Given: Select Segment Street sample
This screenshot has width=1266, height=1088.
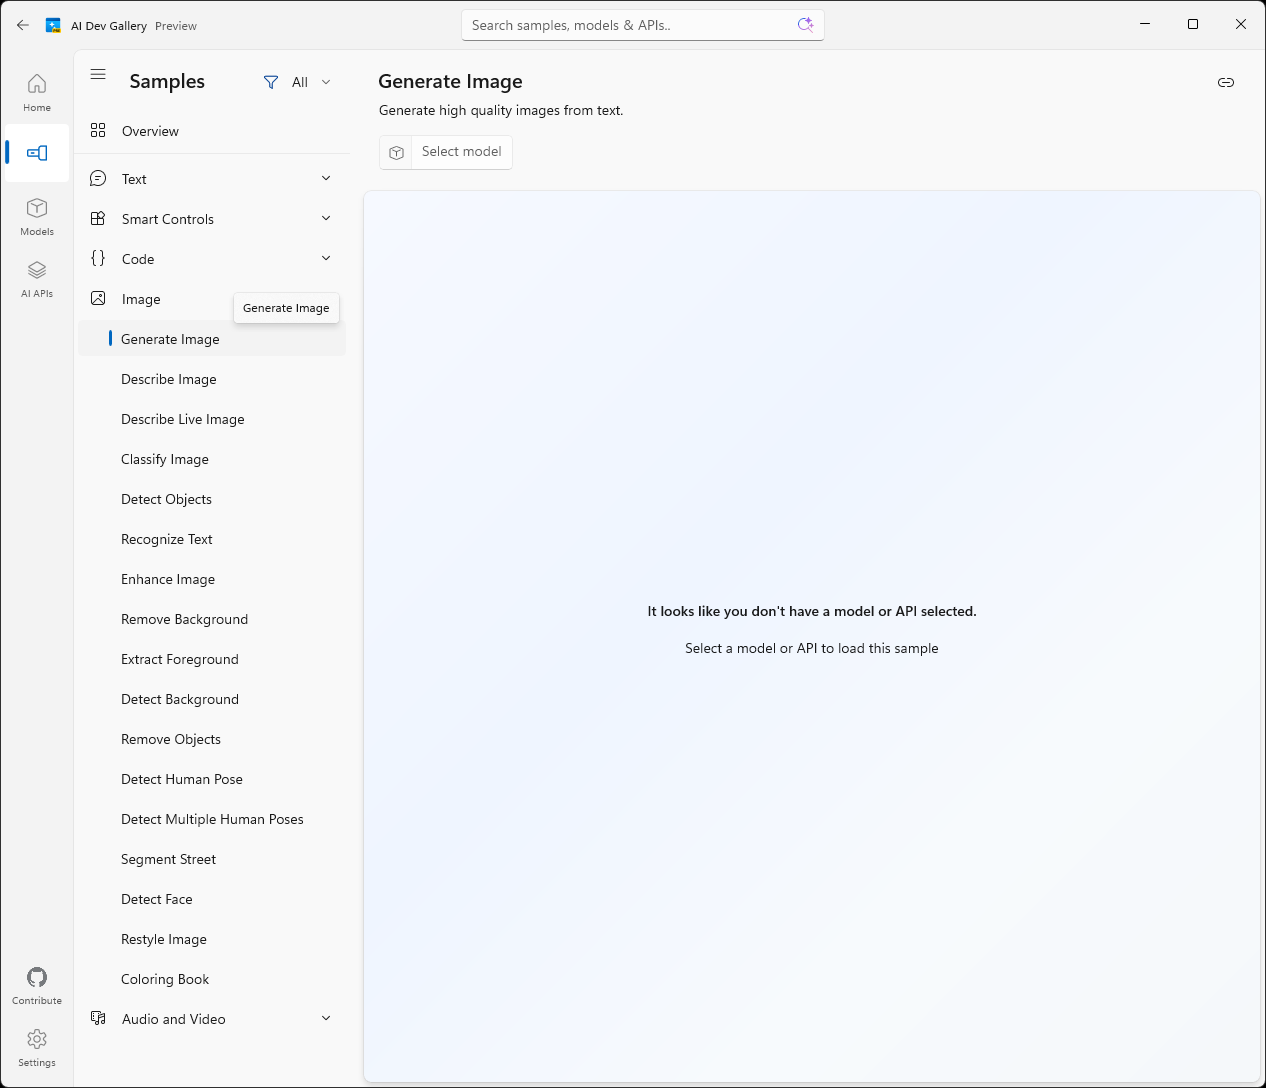Looking at the screenshot, I should [212, 859].
